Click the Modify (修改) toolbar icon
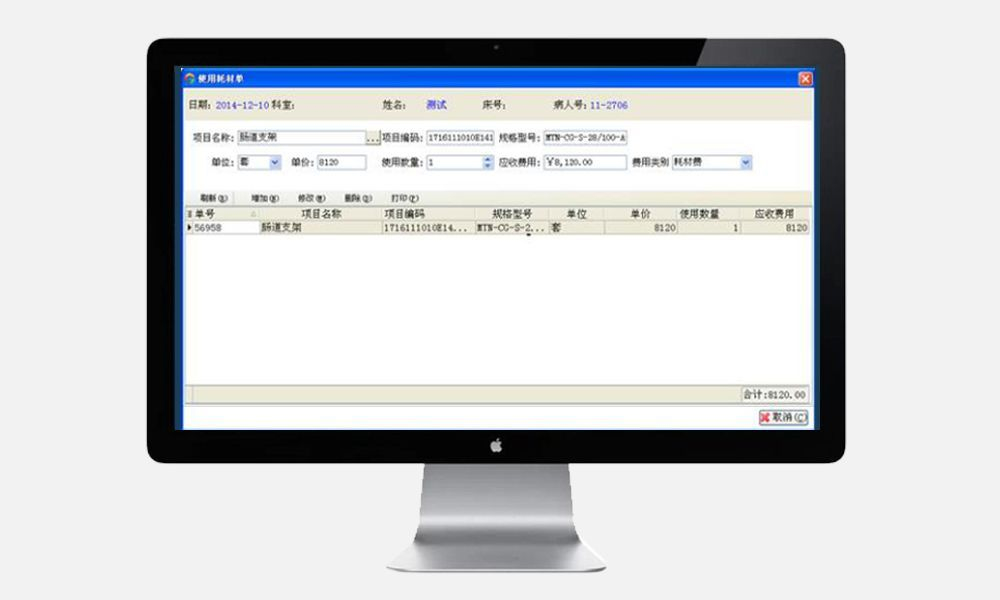Screen dimensions: 1000x600 tap(311, 198)
